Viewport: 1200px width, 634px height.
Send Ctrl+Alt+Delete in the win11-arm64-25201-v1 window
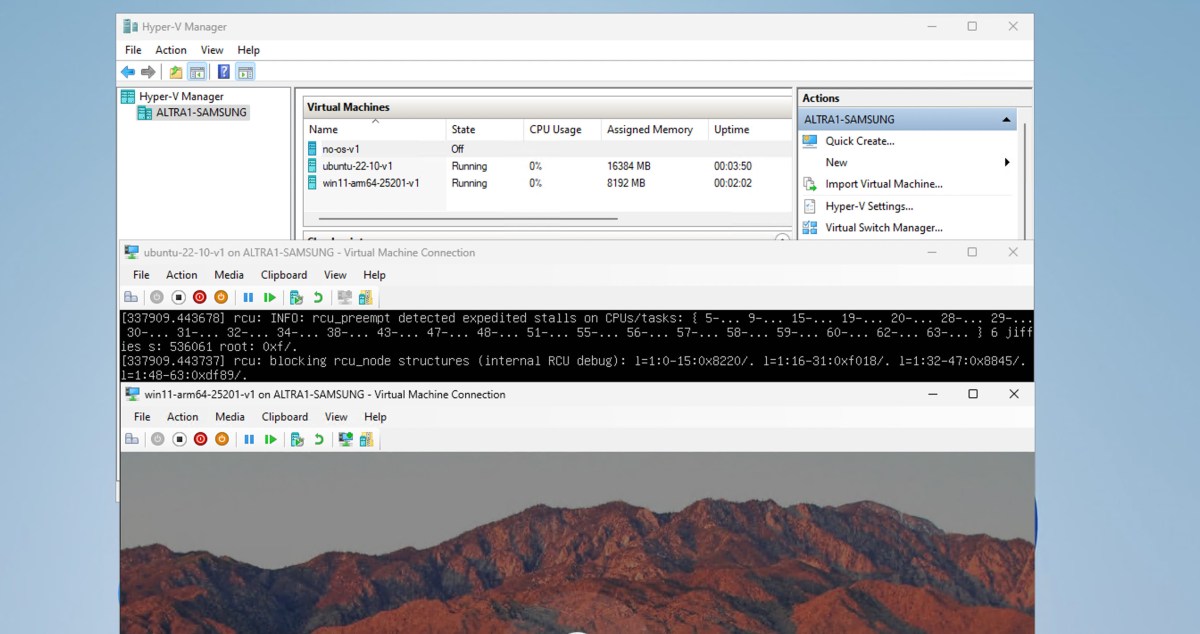(131, 439)
